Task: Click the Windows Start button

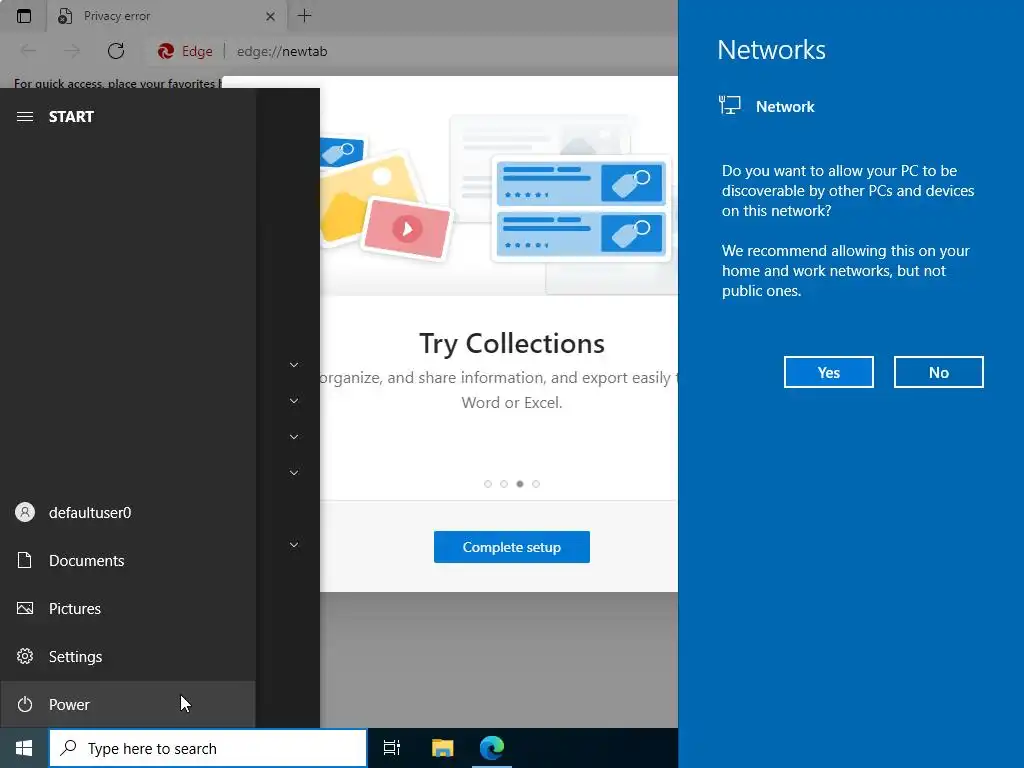Action: click(24, 748)
